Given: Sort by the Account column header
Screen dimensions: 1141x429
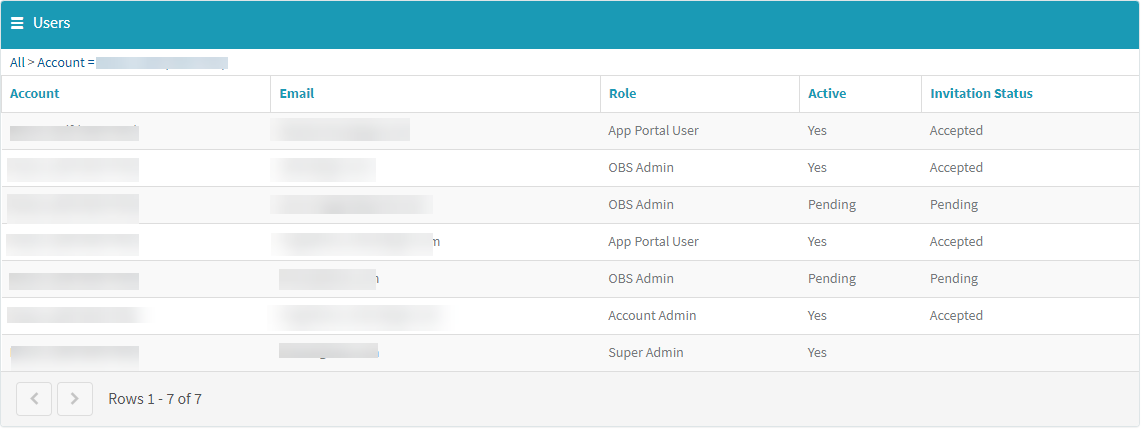Looking at the screenshot, I should pos(35,93).
